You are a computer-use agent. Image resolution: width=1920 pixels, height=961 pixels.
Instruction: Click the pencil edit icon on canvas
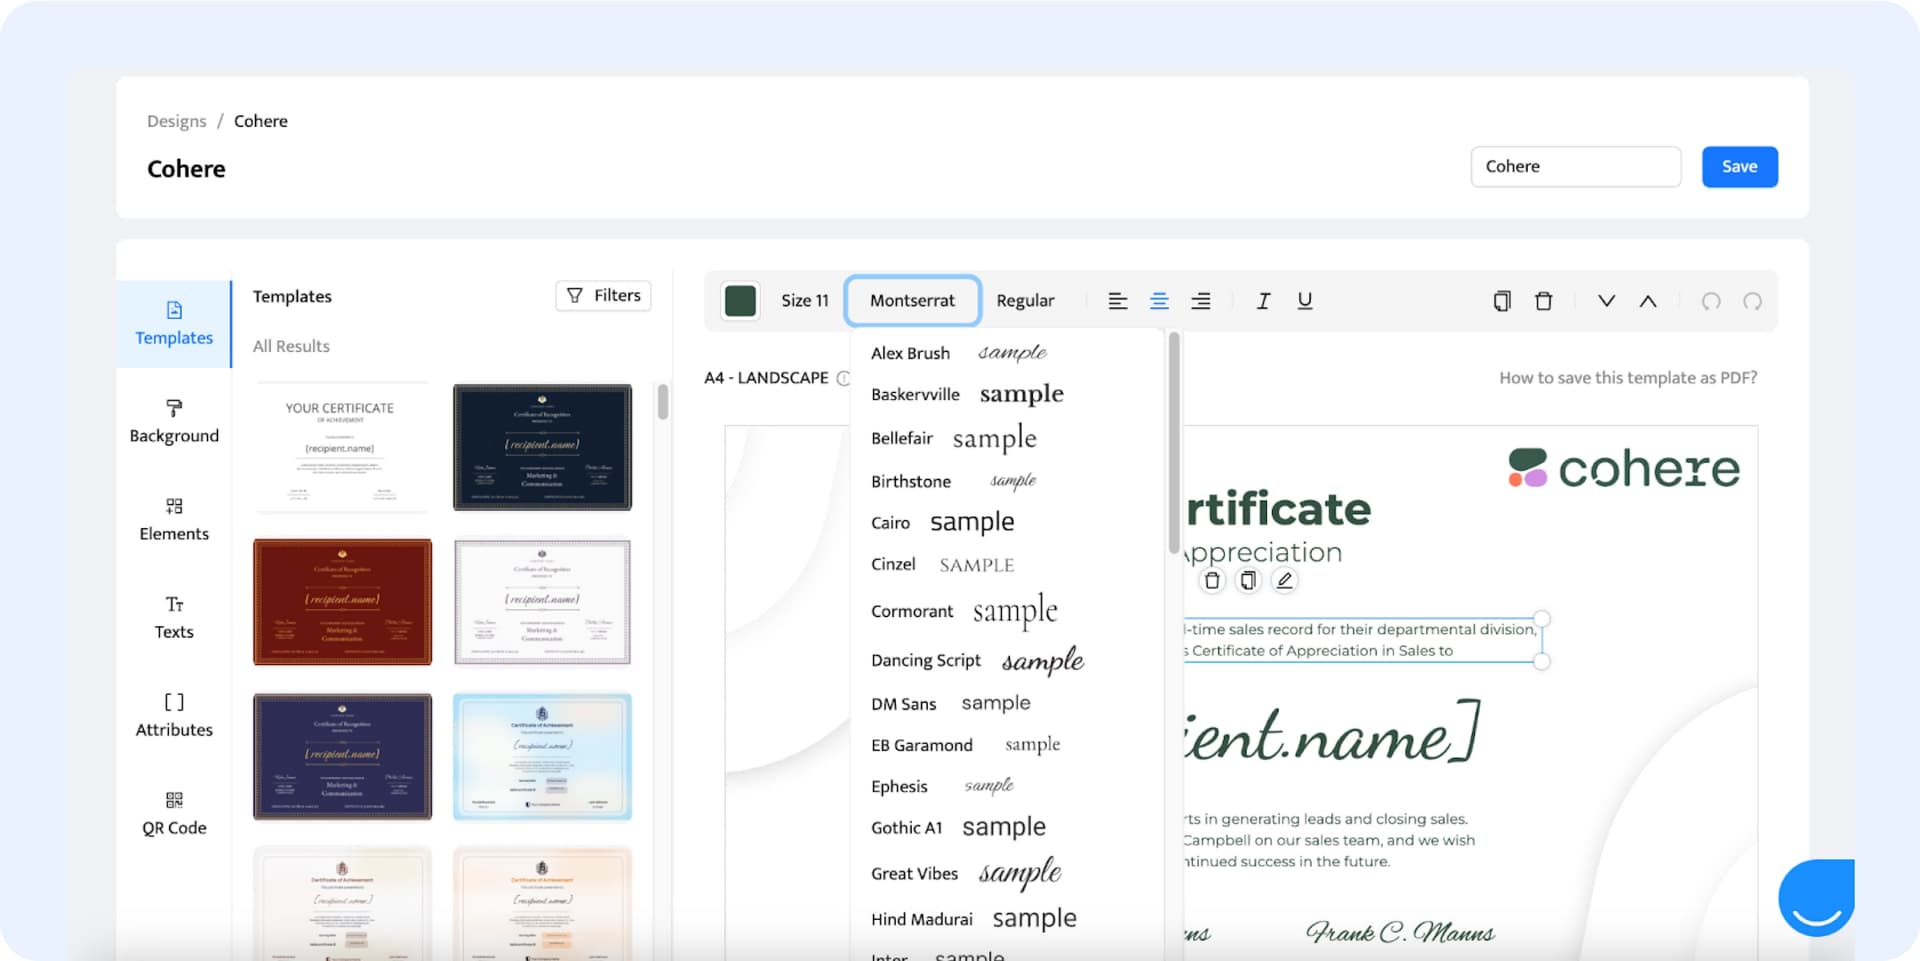(x=1284, y=580)
